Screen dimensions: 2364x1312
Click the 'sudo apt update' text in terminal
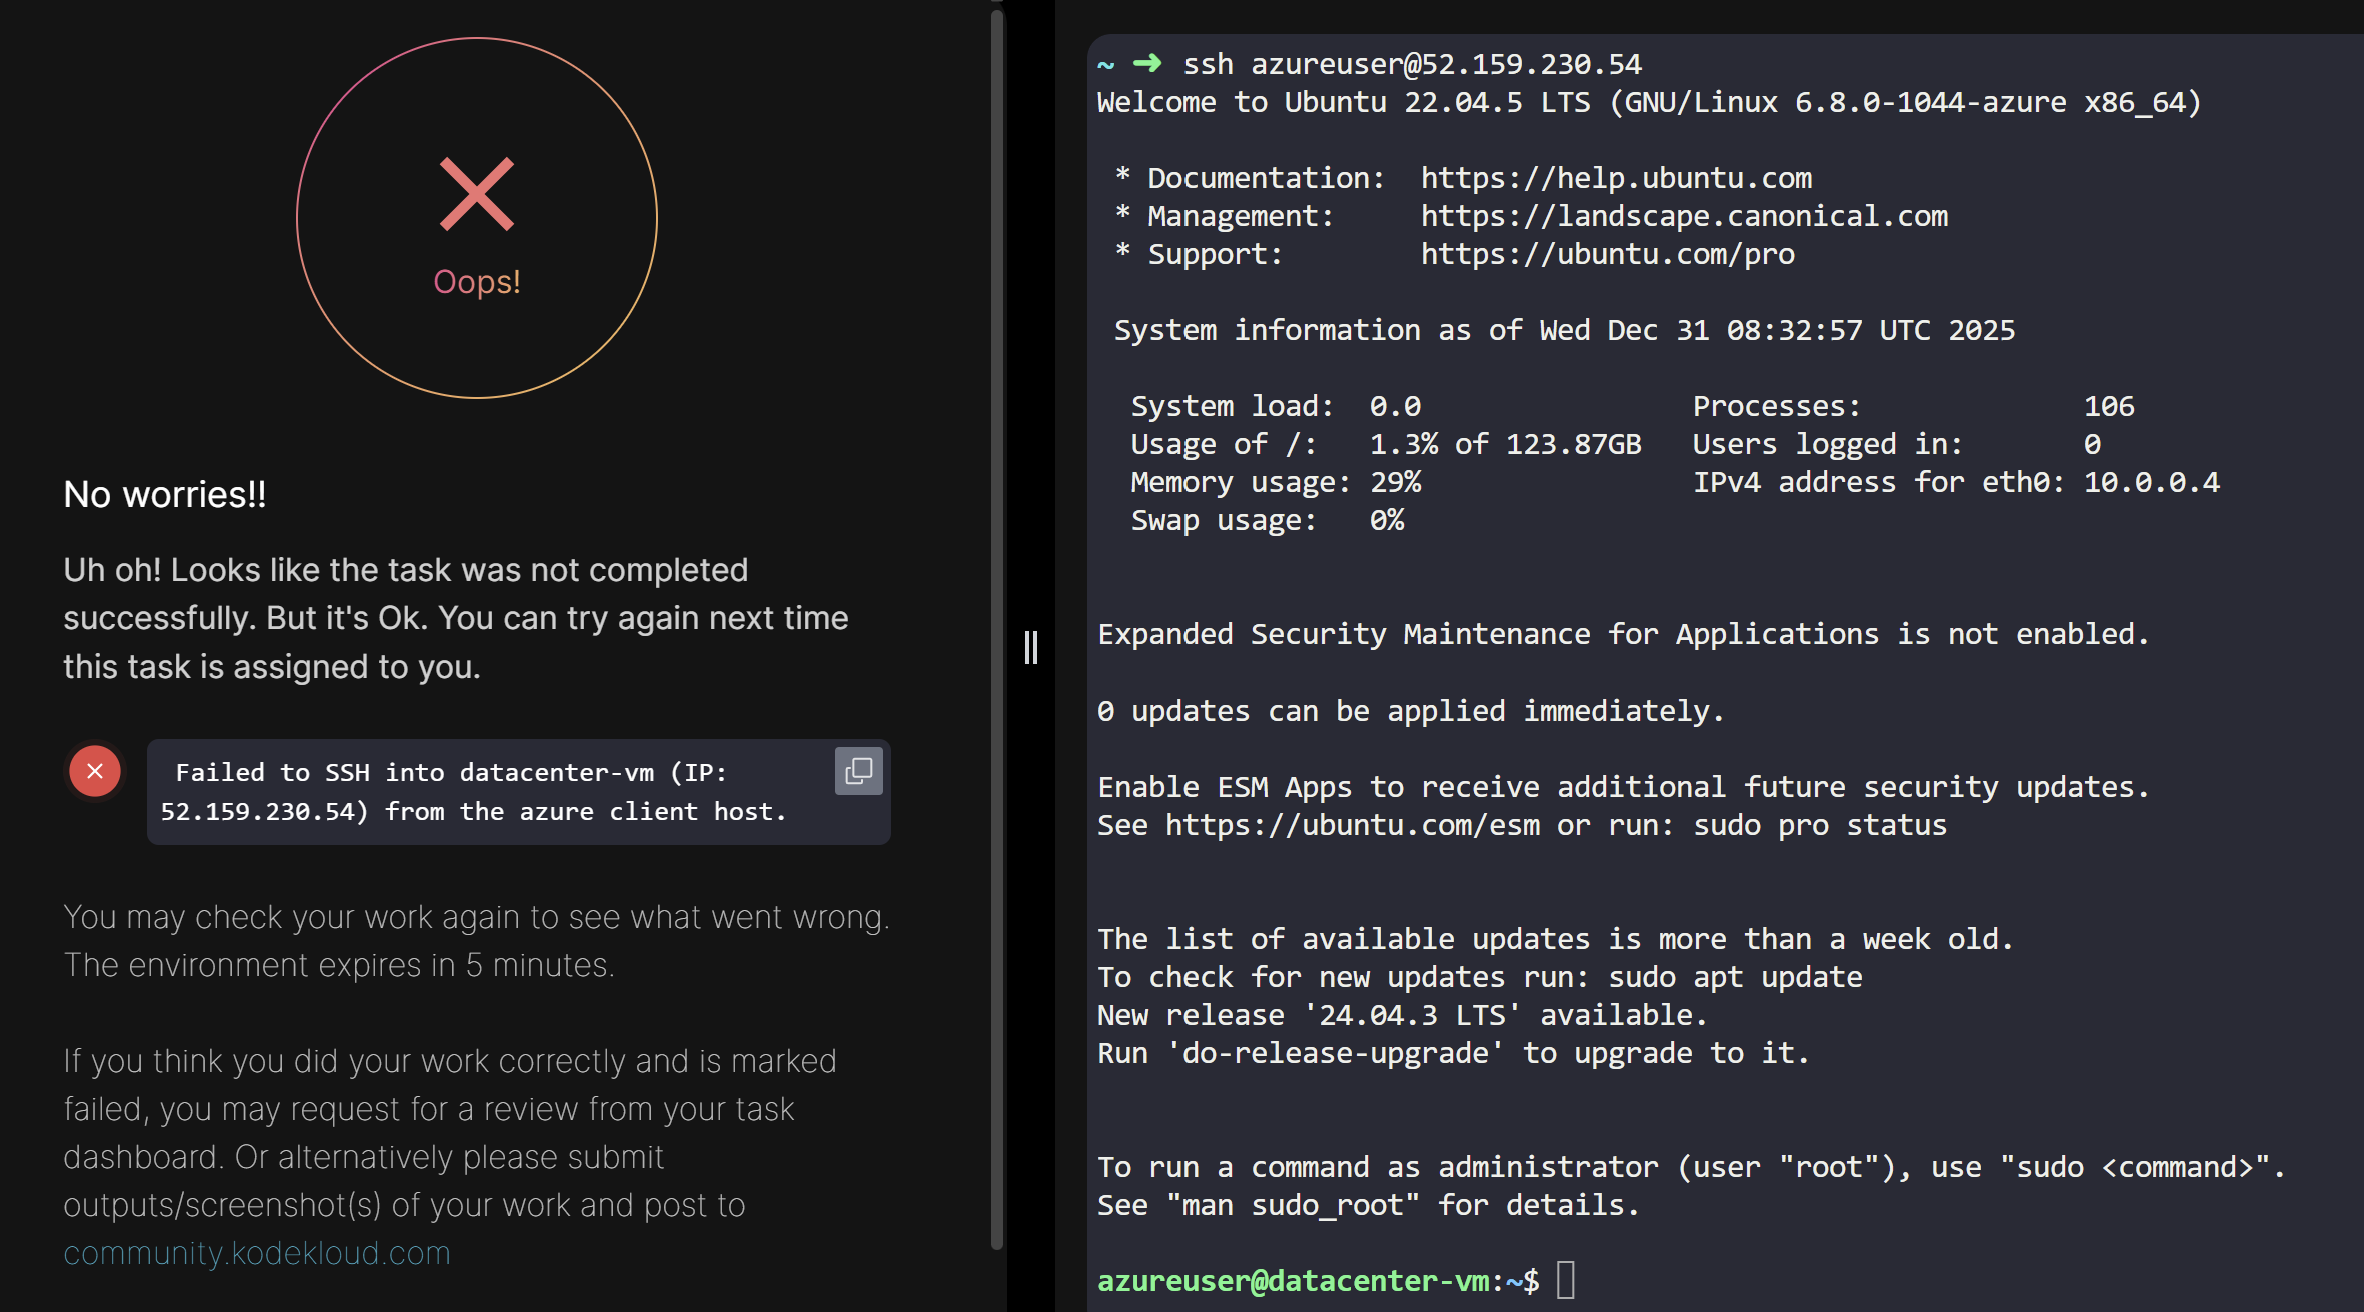[x=1735, y=977]
